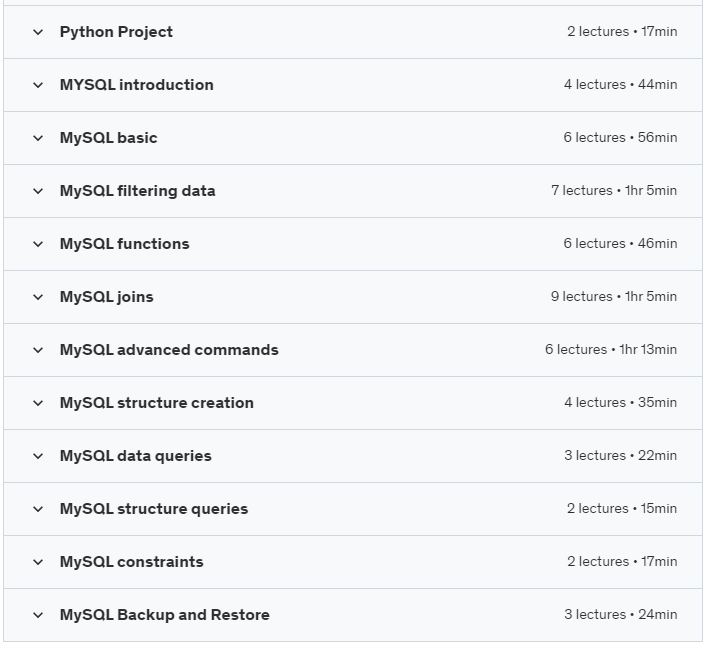
Task: Click the '3 lectures • 22min' text
Action: click(620, 456)
